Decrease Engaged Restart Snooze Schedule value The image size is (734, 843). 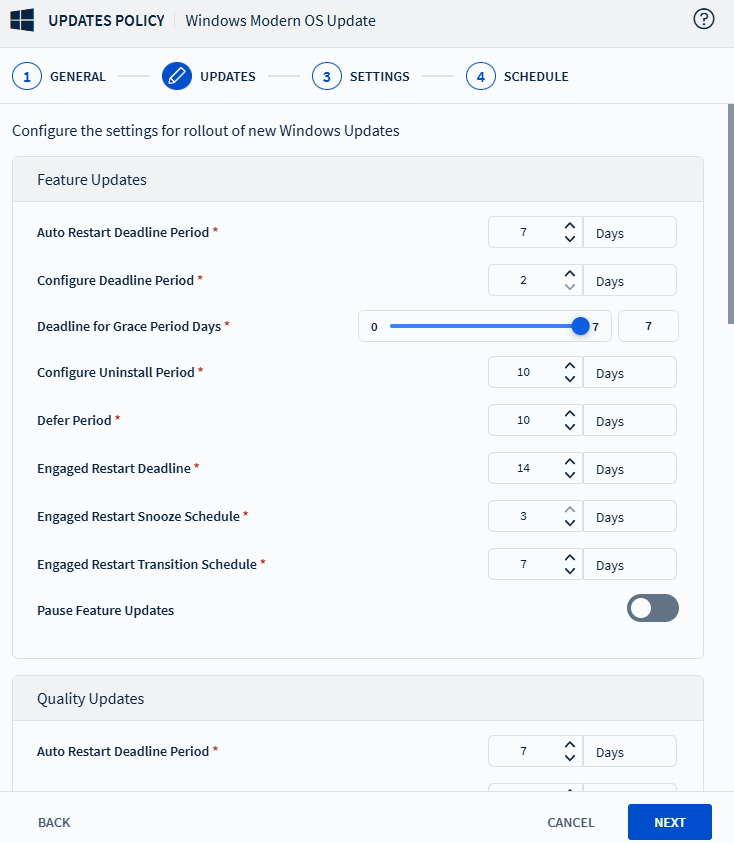click(x=570, y=523)
